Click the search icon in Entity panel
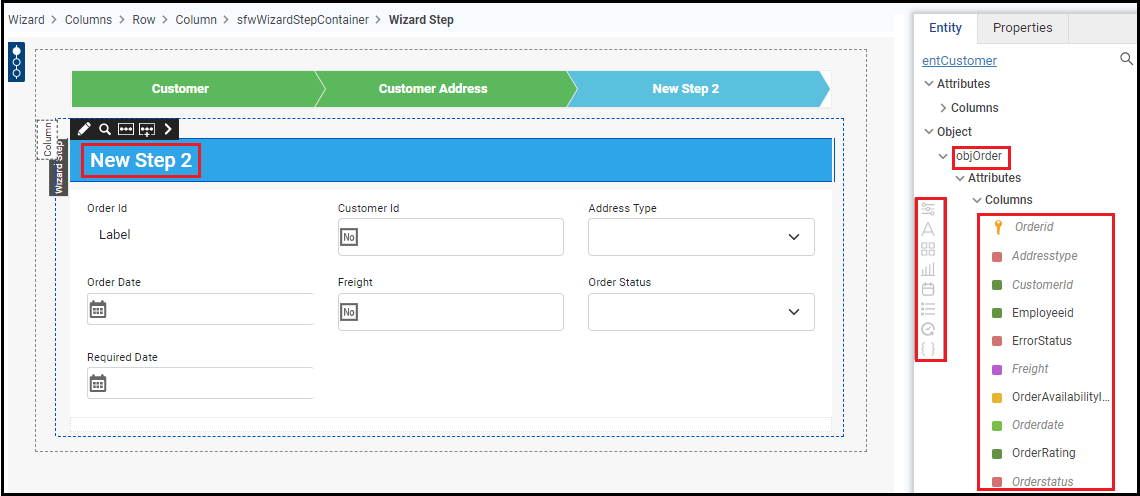1140x496 pixels. pos(1126,60)
